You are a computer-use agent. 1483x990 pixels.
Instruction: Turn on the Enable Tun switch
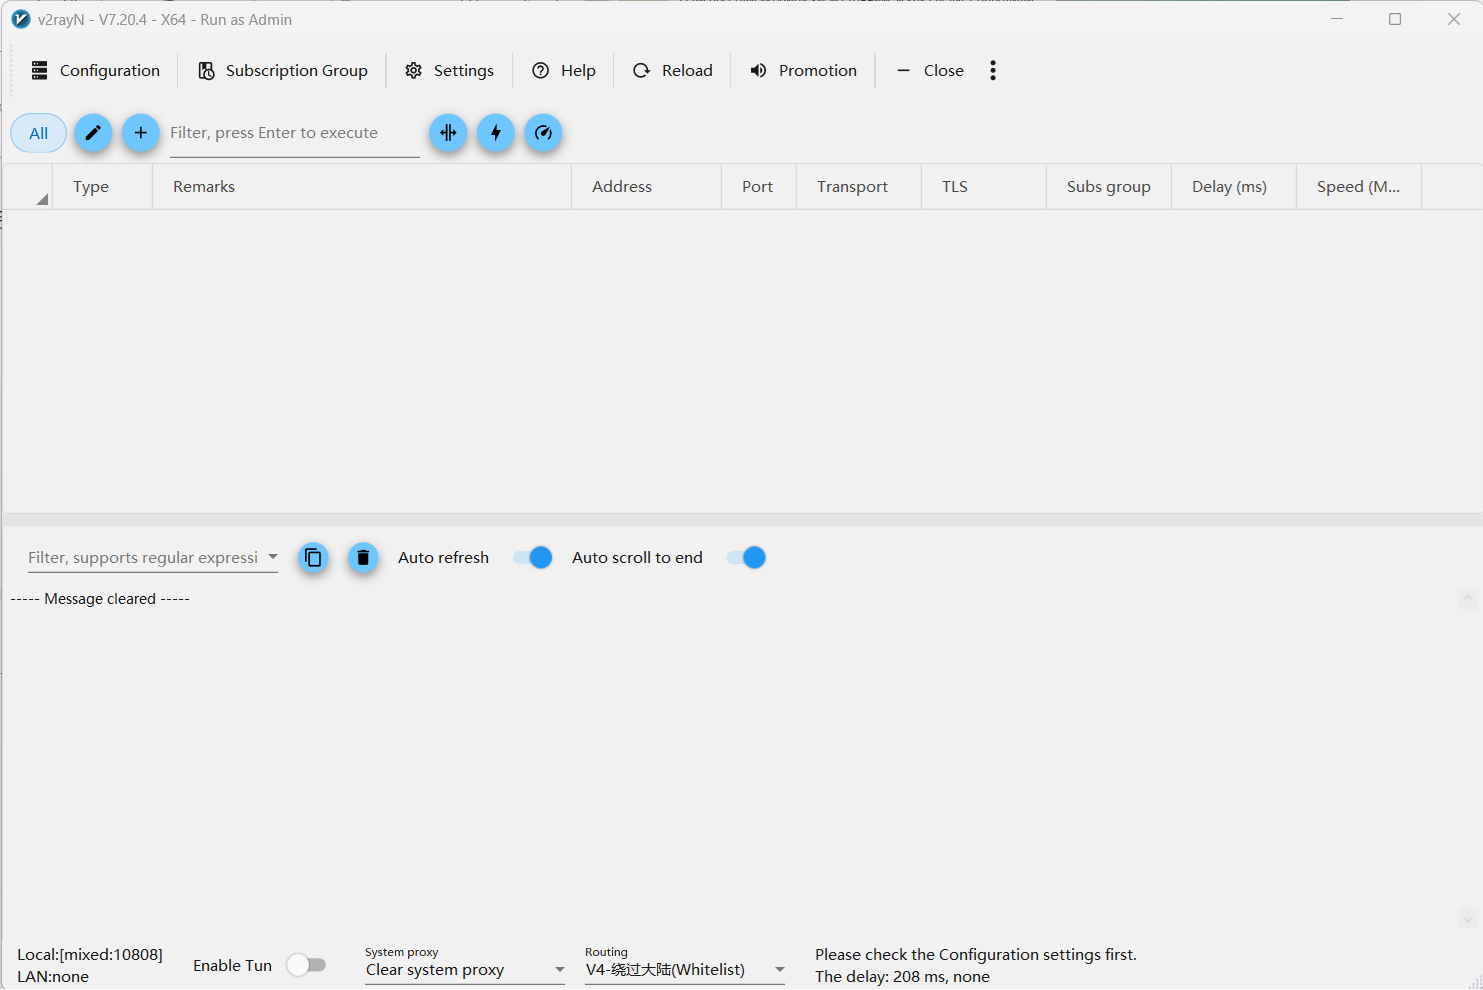coord(306,965)
